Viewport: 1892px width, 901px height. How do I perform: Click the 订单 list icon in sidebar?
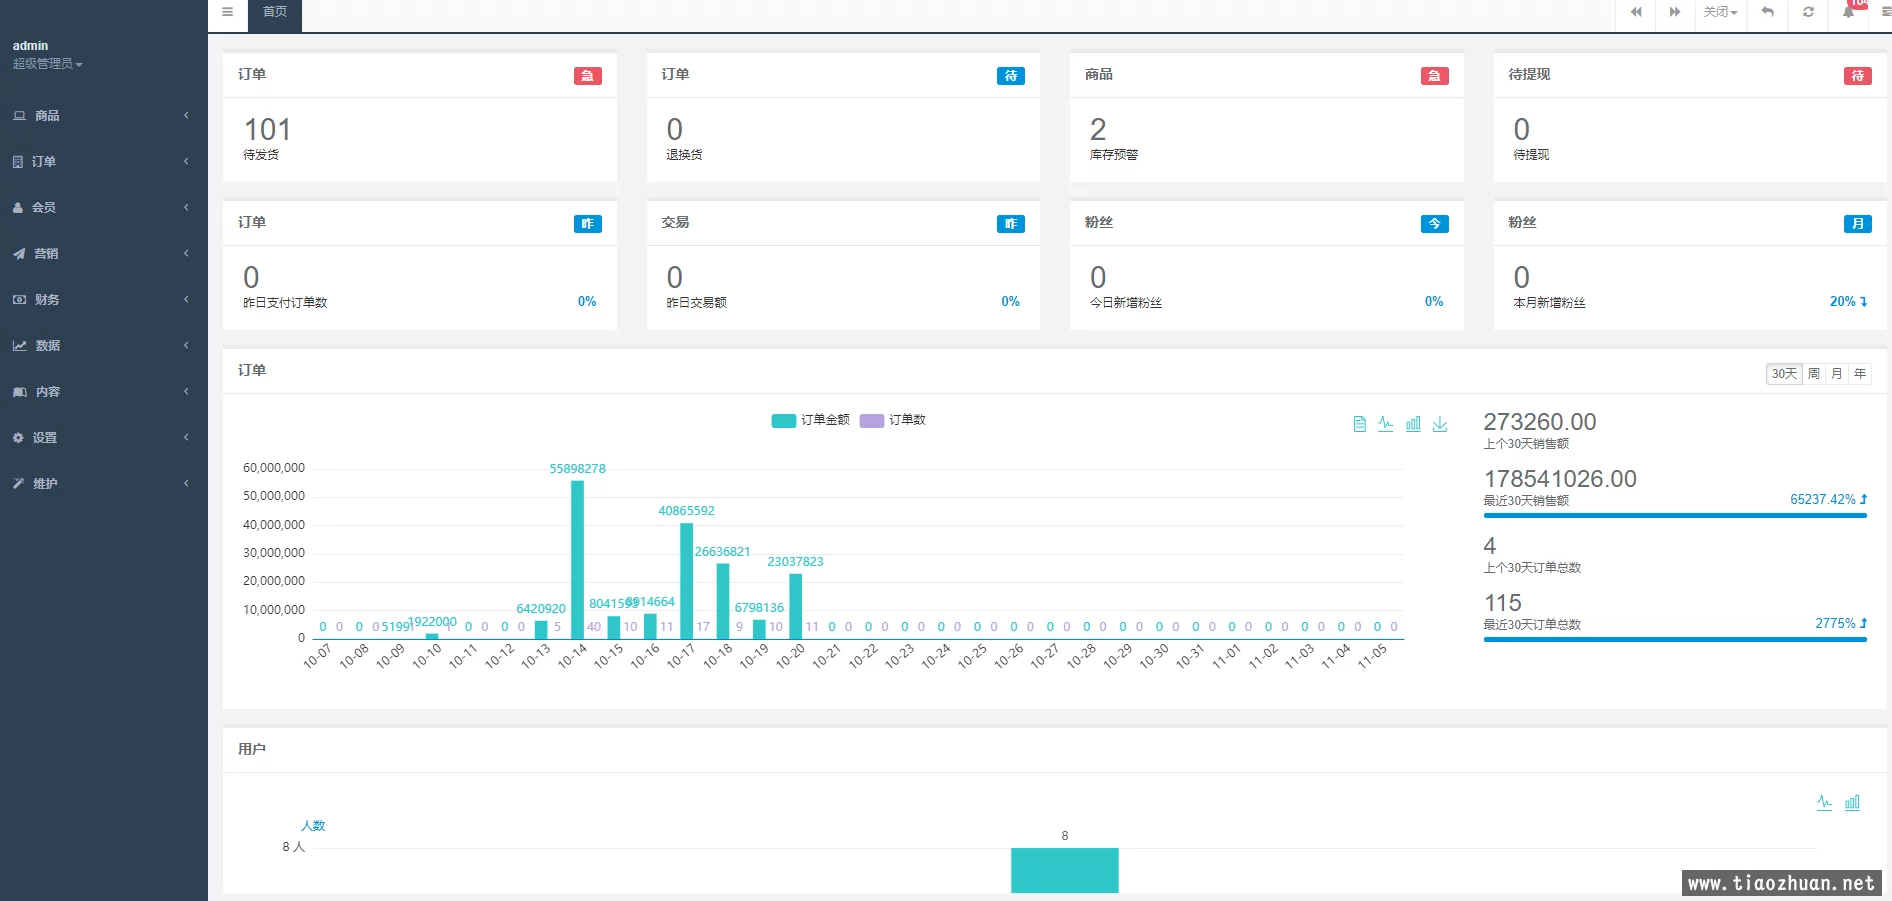pyautogui.click(x=18, y=162)
